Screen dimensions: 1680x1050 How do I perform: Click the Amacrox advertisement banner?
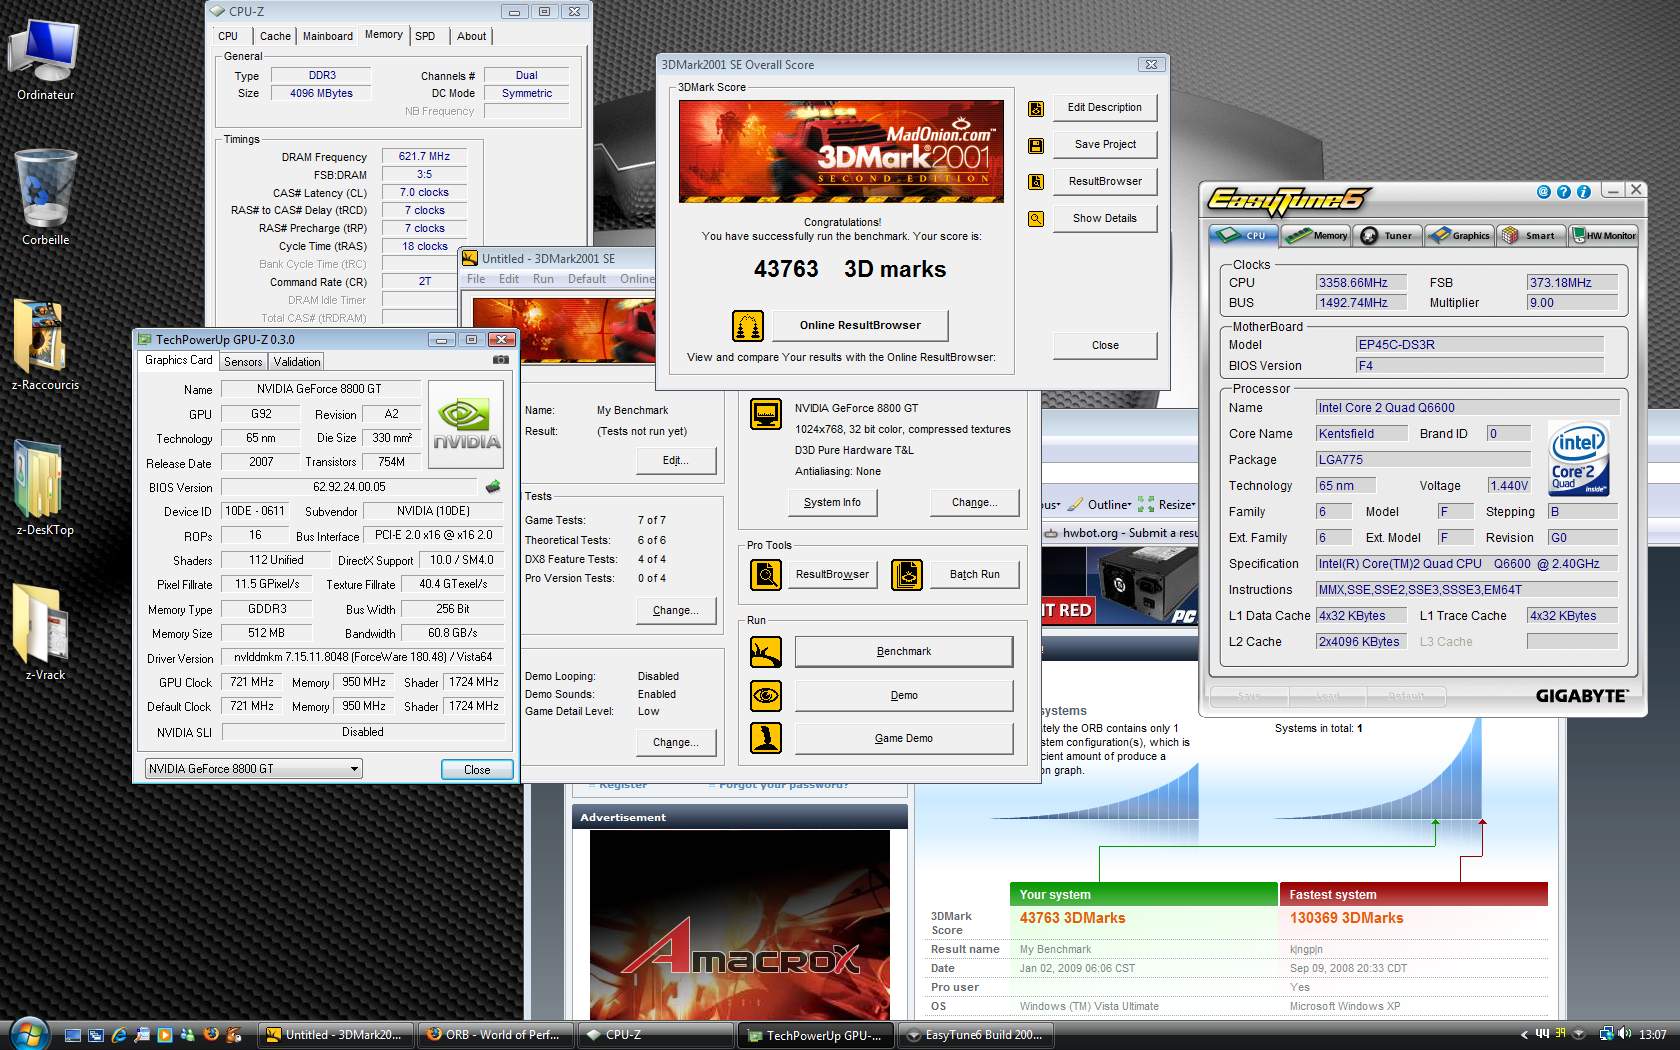pyautogui.click(x=740, y=925)
